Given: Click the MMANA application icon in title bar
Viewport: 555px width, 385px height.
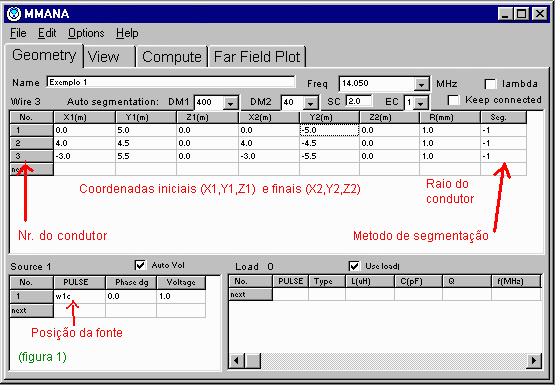Looking at the screenshot, I should pyautogui.click(x=14, y=14).
